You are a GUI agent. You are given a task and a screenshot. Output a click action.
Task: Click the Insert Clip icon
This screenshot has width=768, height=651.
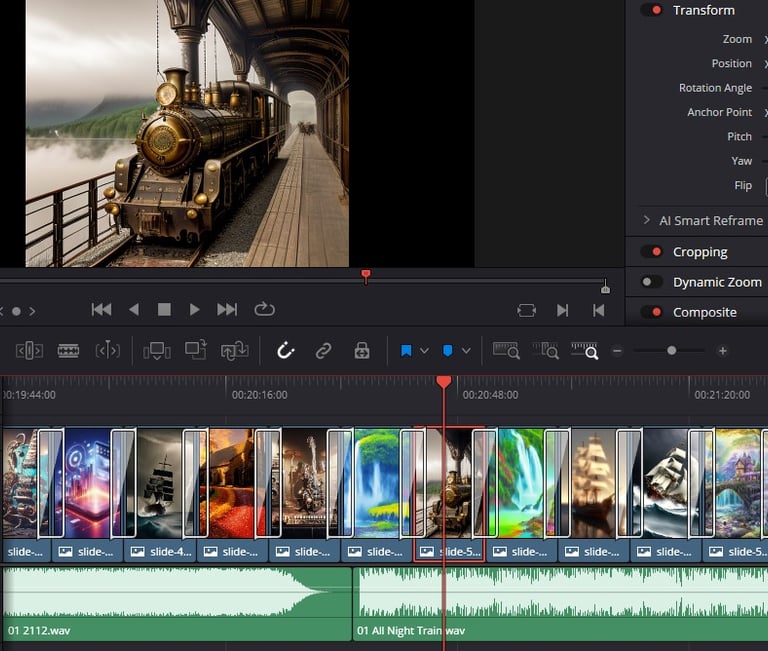pos(156,351)
